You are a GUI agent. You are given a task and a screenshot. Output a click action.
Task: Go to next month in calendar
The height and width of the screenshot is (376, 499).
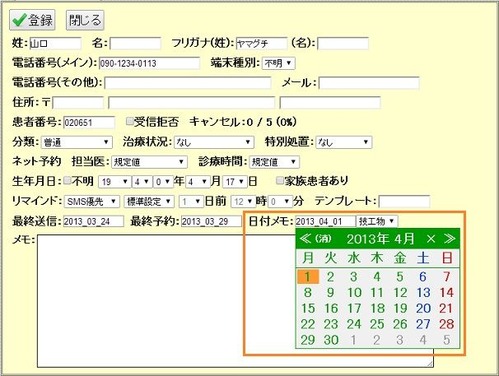pos(449,238)
